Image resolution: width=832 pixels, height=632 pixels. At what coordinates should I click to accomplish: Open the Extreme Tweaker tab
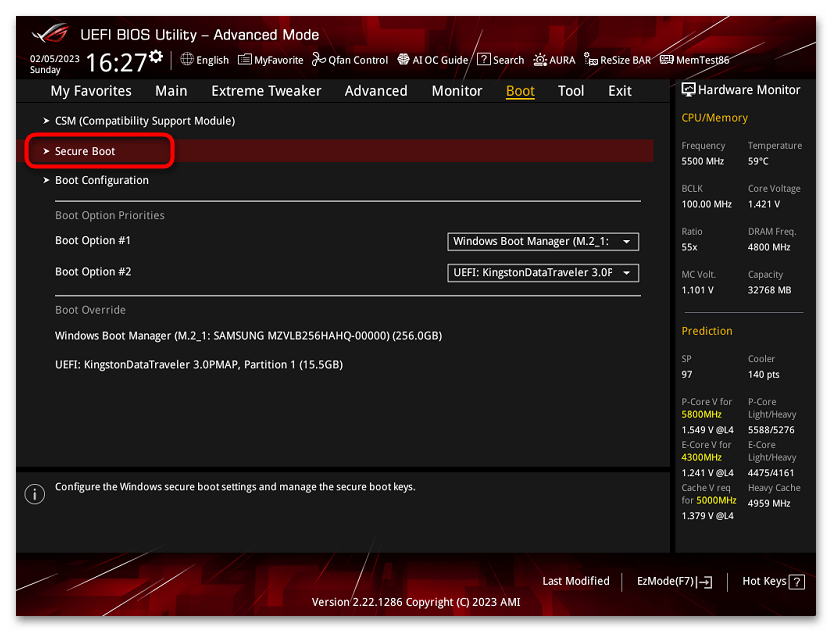[x=266, y=91]
